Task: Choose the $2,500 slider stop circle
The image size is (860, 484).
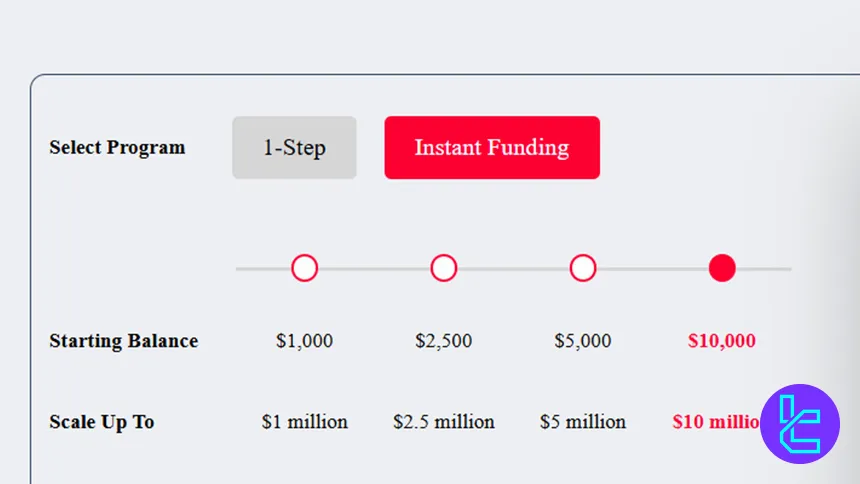Action: click(444, 268)
